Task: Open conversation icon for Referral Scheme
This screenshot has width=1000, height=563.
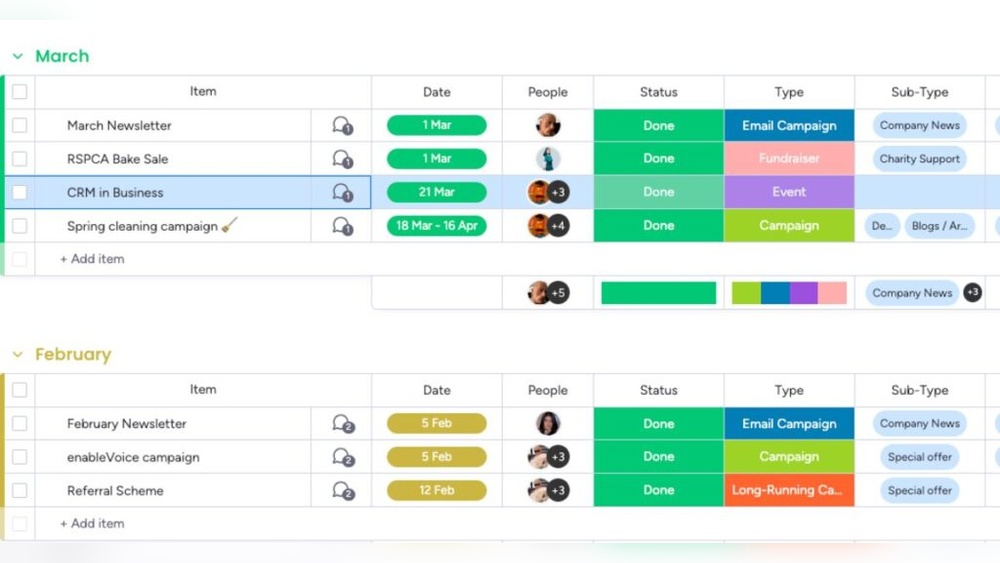Action: 342,491
